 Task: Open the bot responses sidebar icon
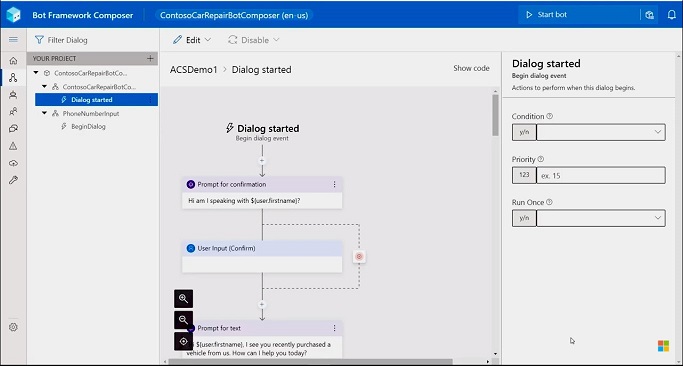click(14, 95)
